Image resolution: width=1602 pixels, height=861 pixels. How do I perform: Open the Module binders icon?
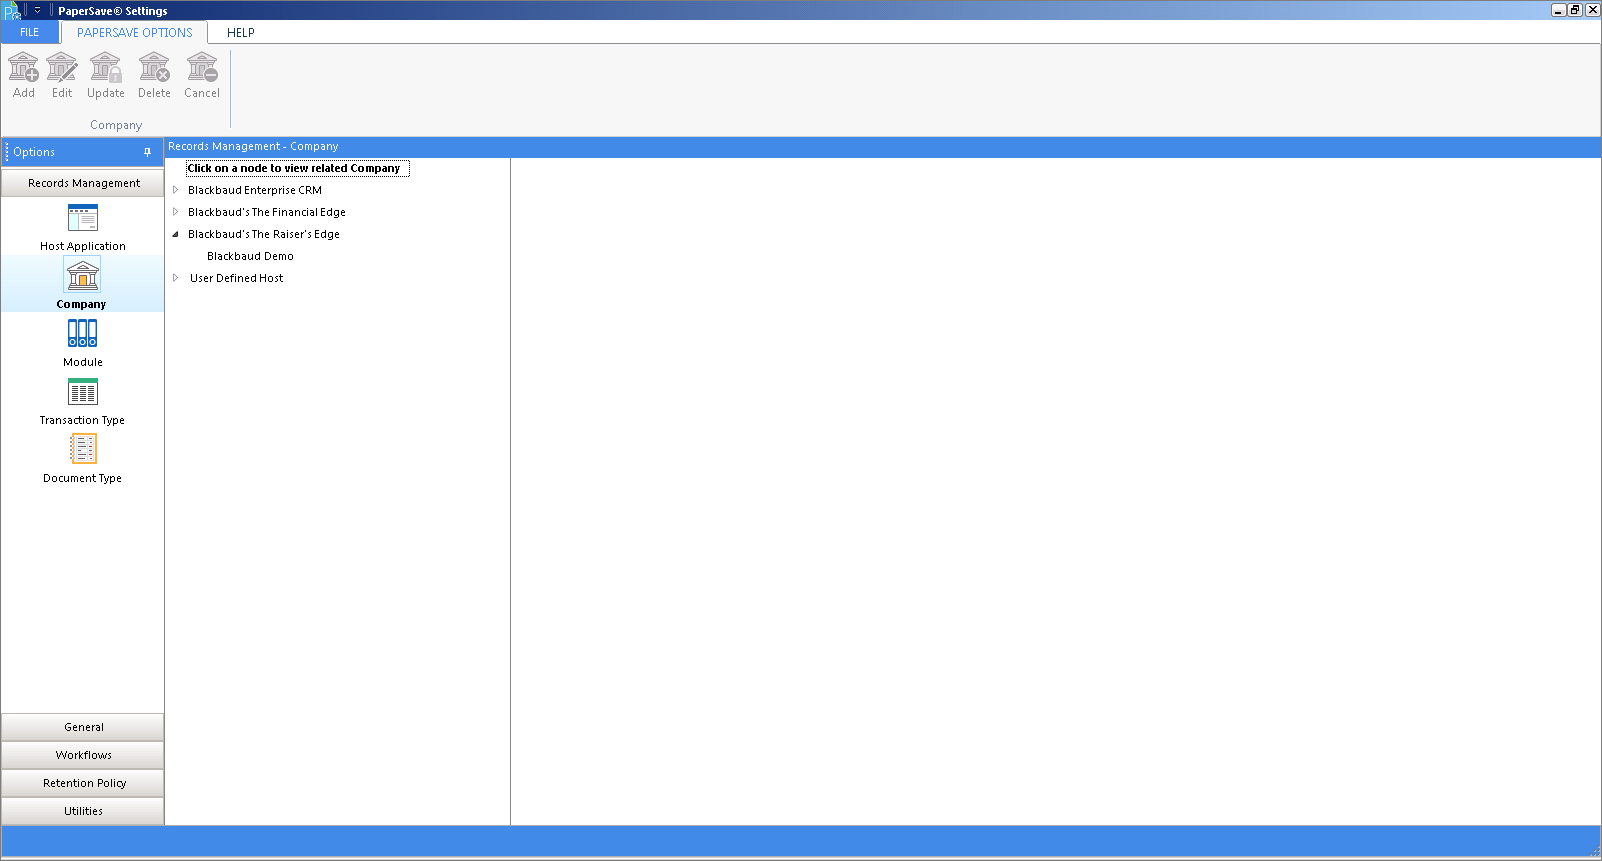coord(83,333)
